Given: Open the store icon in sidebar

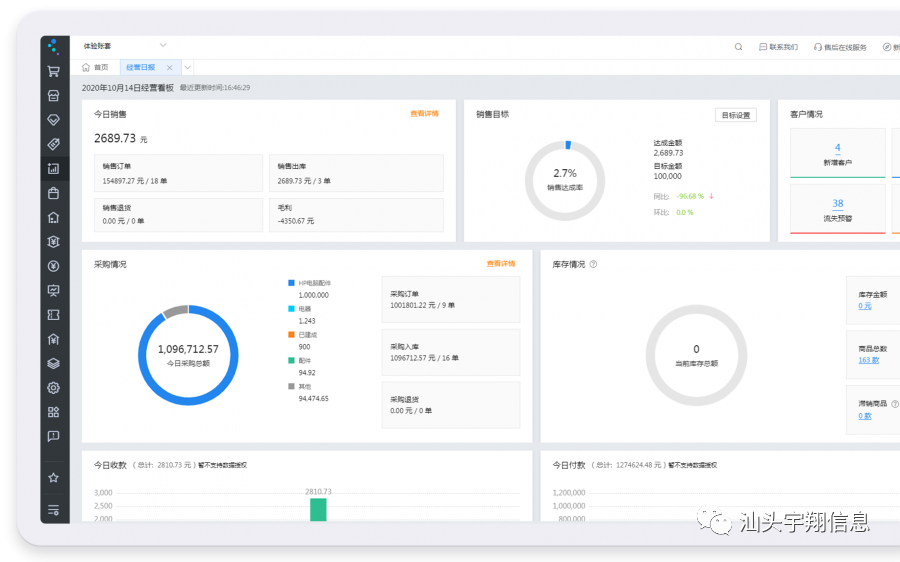Looking at the screenshot, I should (54, 95).
